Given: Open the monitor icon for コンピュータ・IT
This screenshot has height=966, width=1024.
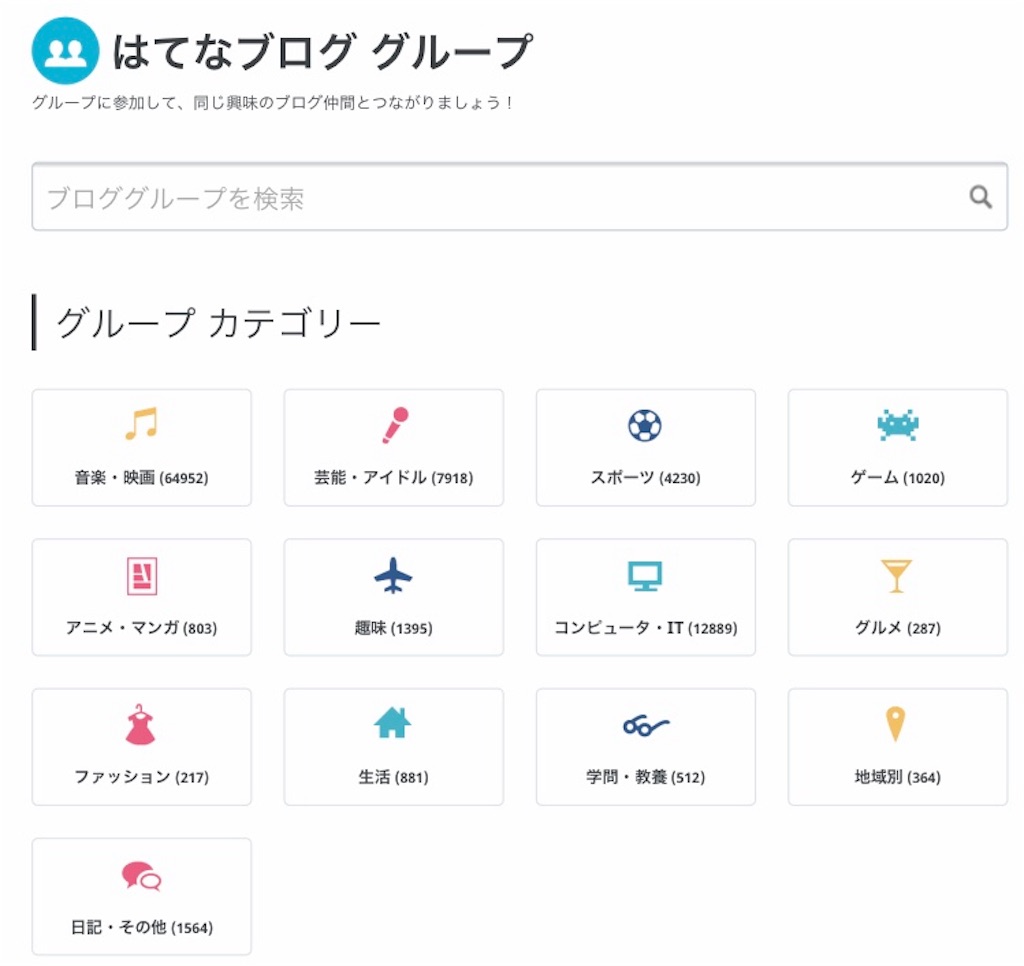Looking at the screenshot, I should click(x=645, y=575).
